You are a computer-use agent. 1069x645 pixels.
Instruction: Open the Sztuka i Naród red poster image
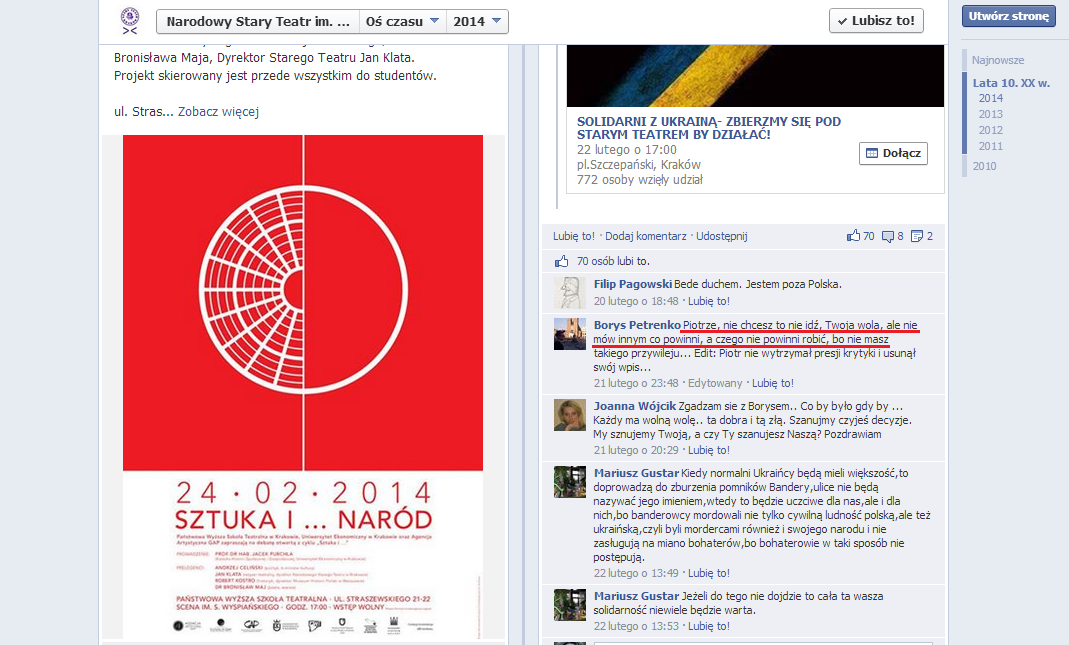303,387
